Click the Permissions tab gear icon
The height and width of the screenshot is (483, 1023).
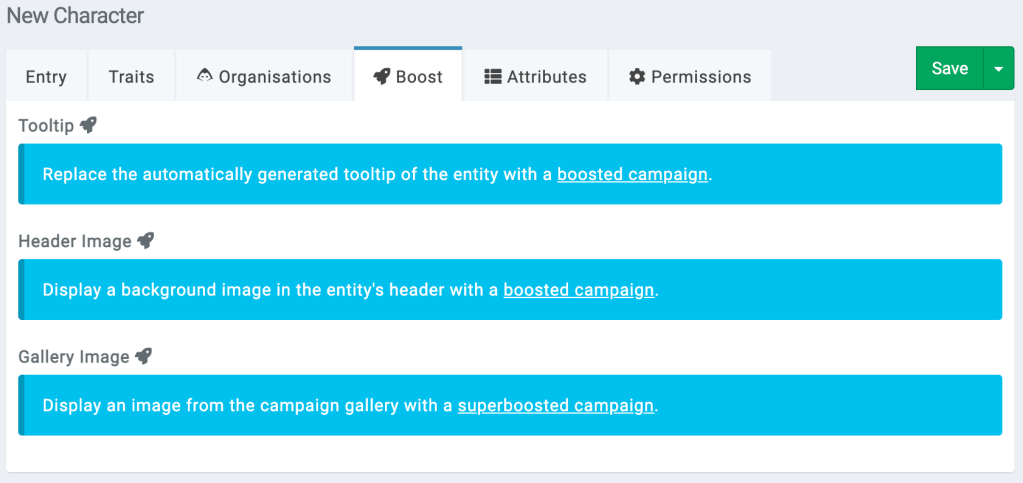[637, 76]
